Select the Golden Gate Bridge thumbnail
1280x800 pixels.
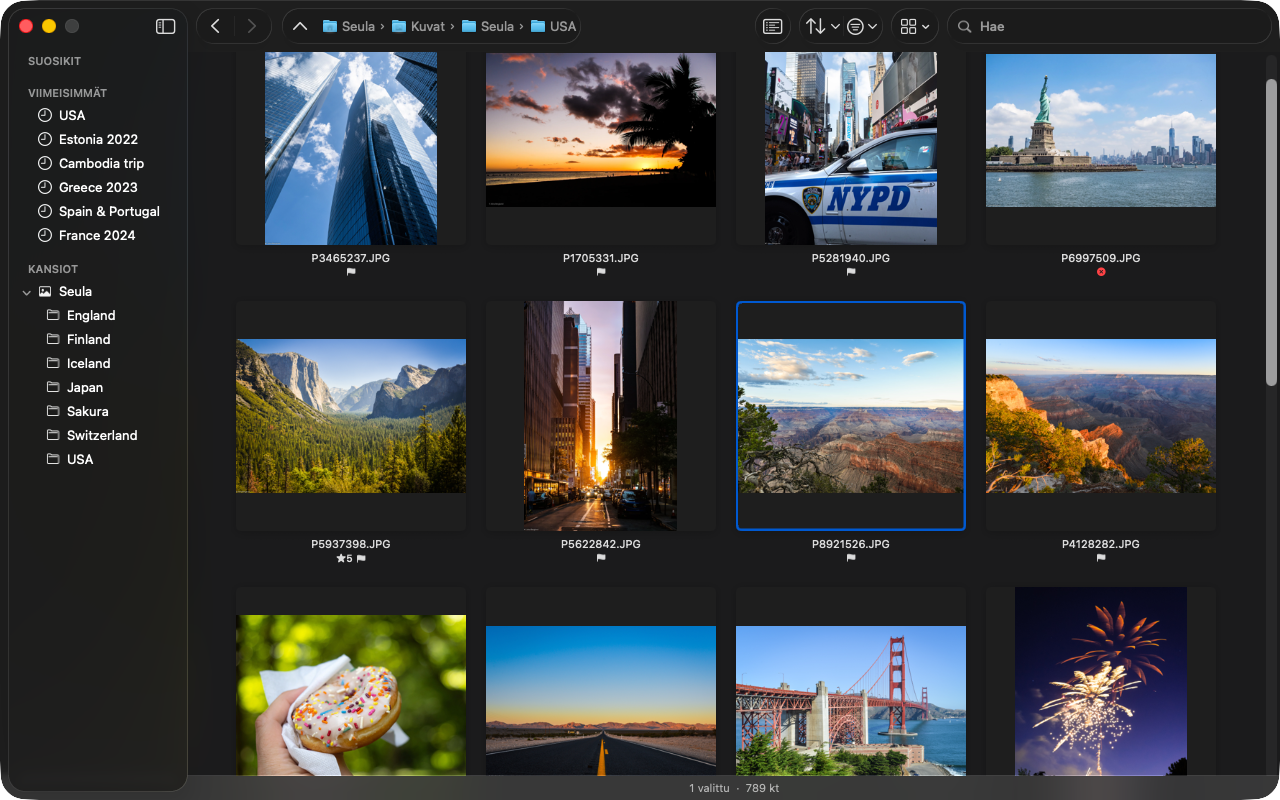point(851,700)
